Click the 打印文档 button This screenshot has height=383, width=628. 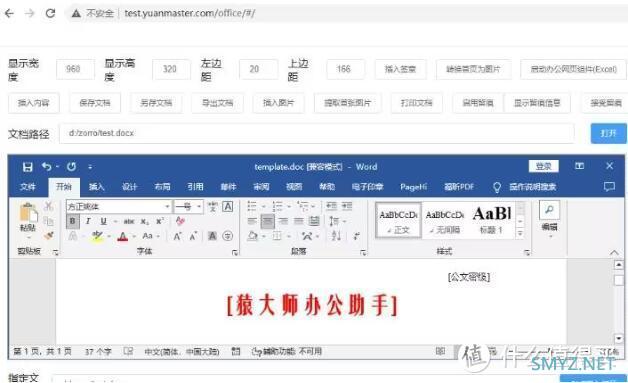(417, 103)
